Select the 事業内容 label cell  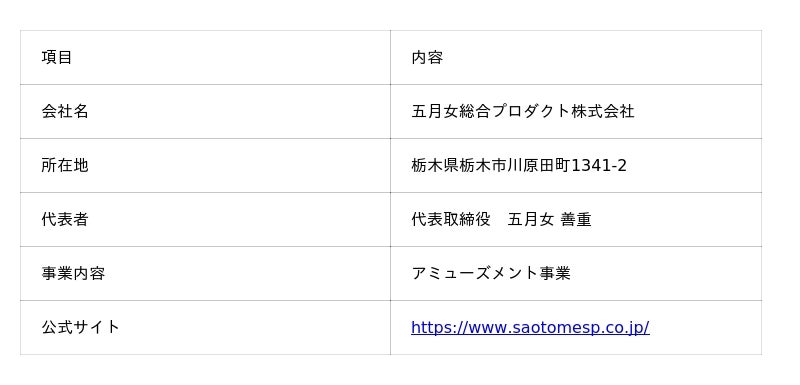(205, 274)
